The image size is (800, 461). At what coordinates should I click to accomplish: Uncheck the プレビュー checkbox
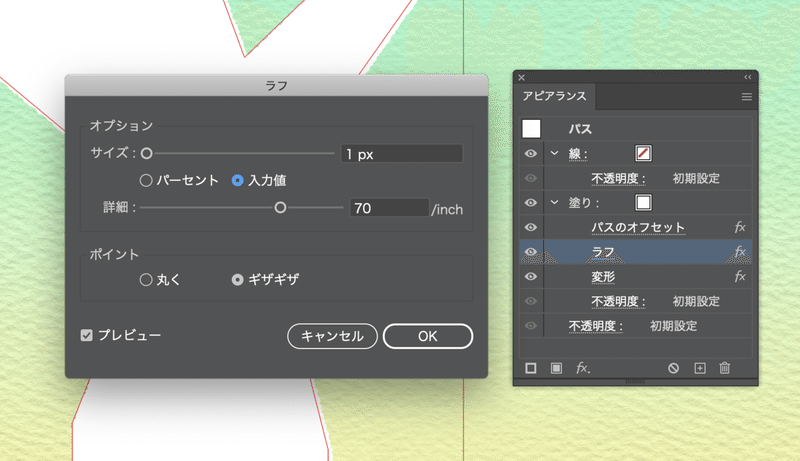tap(87, 335)
